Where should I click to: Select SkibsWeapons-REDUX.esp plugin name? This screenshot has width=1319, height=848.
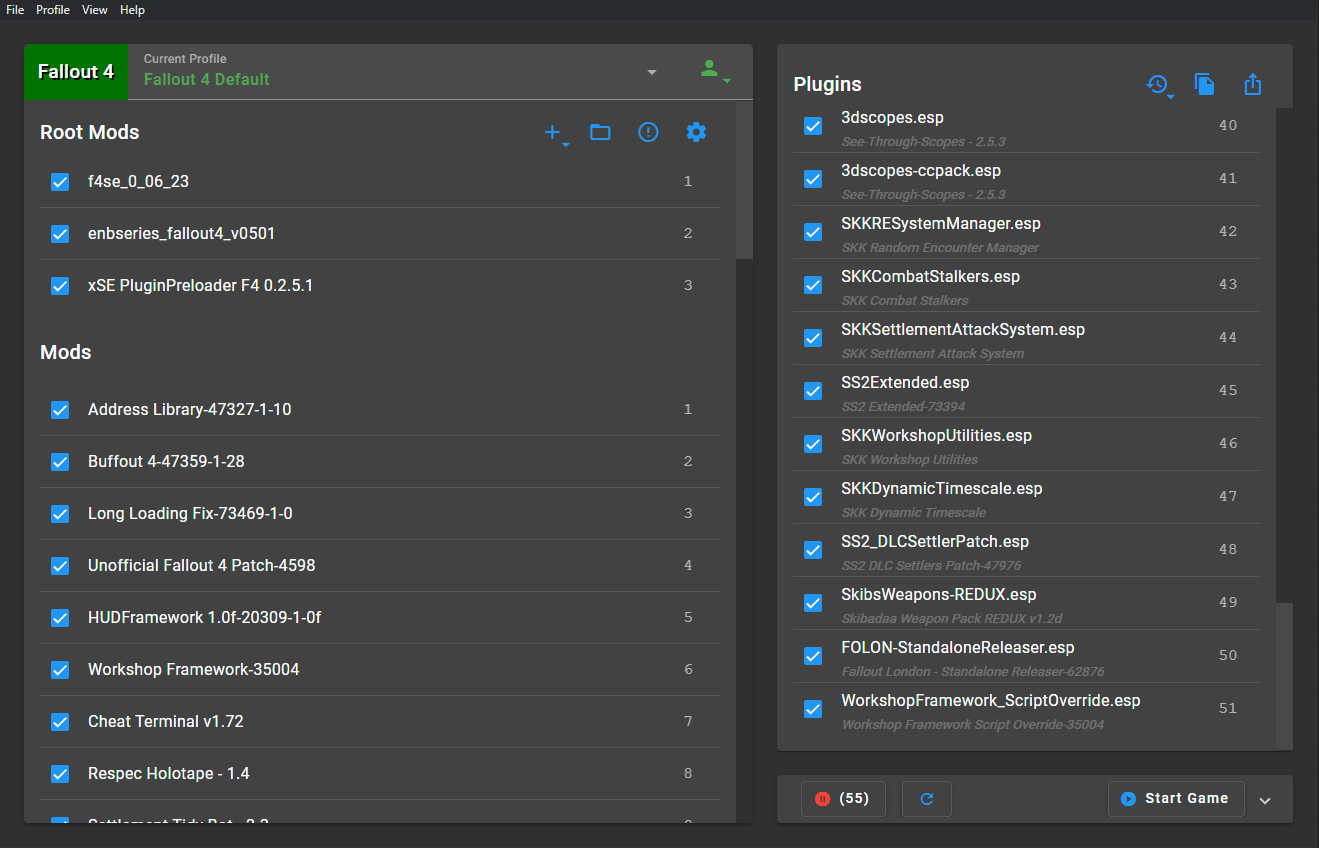point(939,595)
